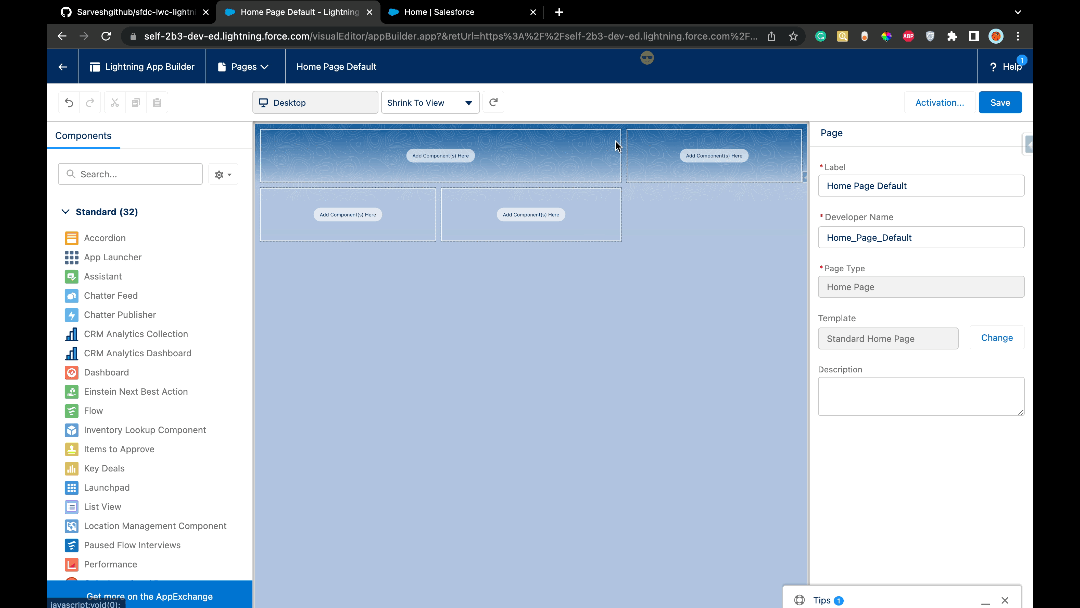This screenshot has height=608, width=1080.
Task: Select the Paused Flow Interviews icon
Action: pos(72,545)
